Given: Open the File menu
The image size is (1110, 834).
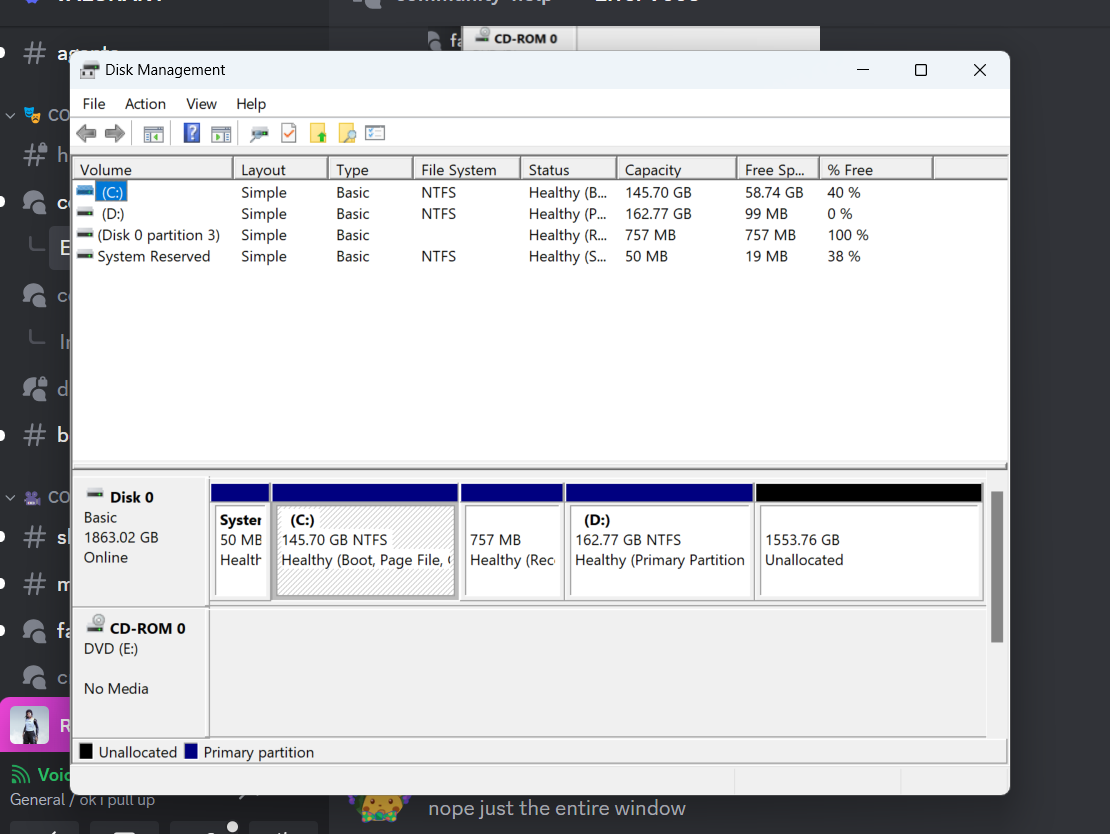Looking at the screenshot, I should tap(94, 104).
